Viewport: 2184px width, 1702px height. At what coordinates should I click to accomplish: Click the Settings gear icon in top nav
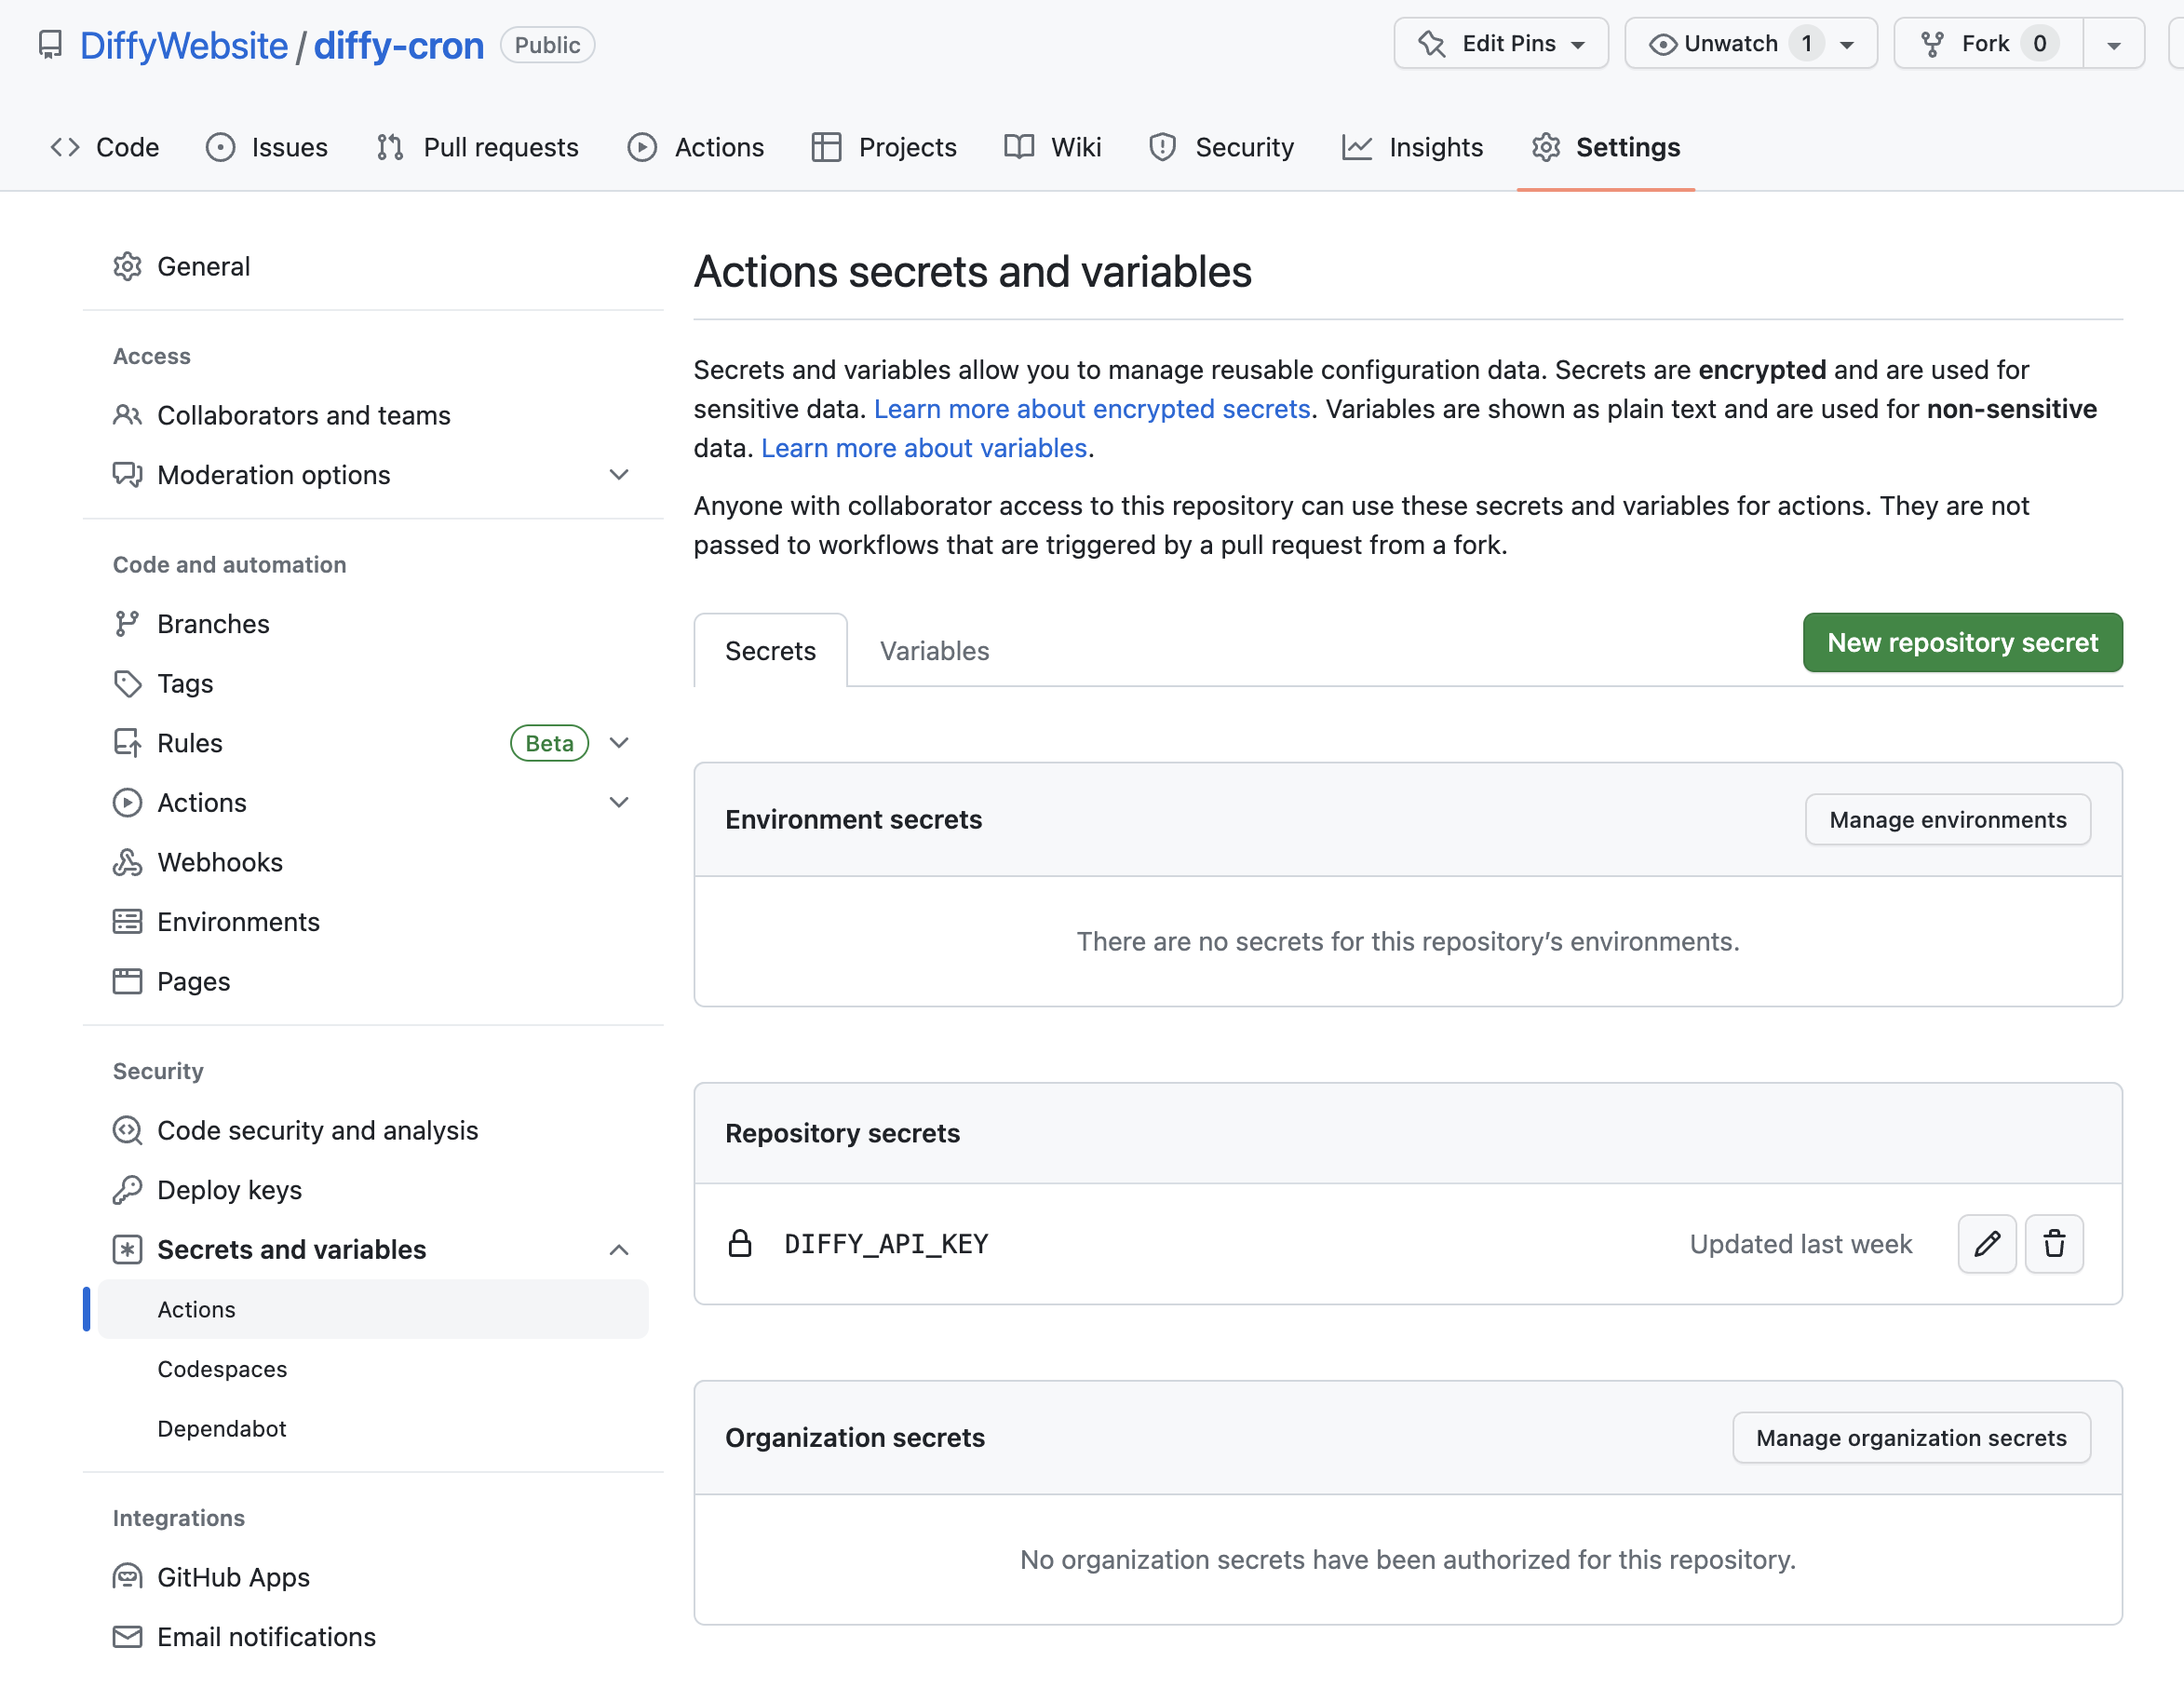pyautogui.click(x=1546, y=147)
